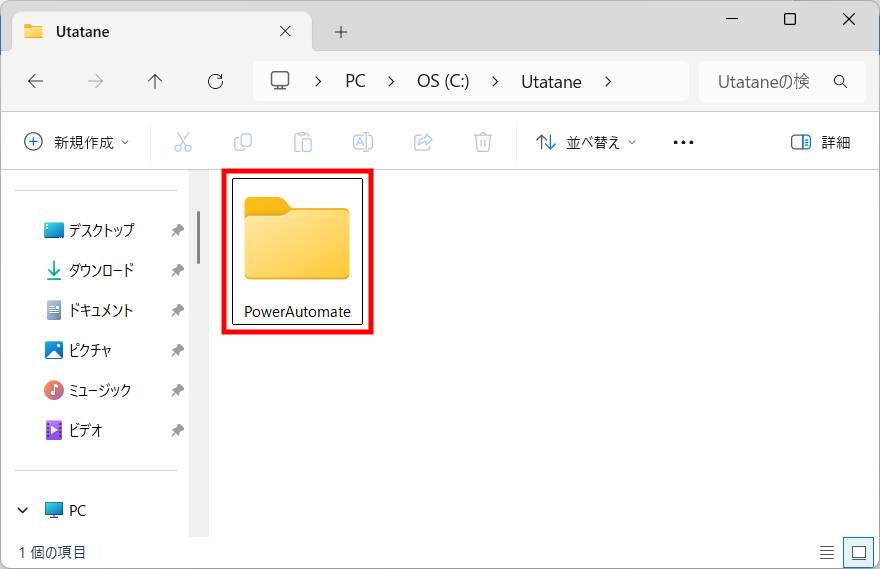This screenshot has width=880, height=569.
Task: Toggle the 詳細 details pane
Action: (x=820, y=142)
